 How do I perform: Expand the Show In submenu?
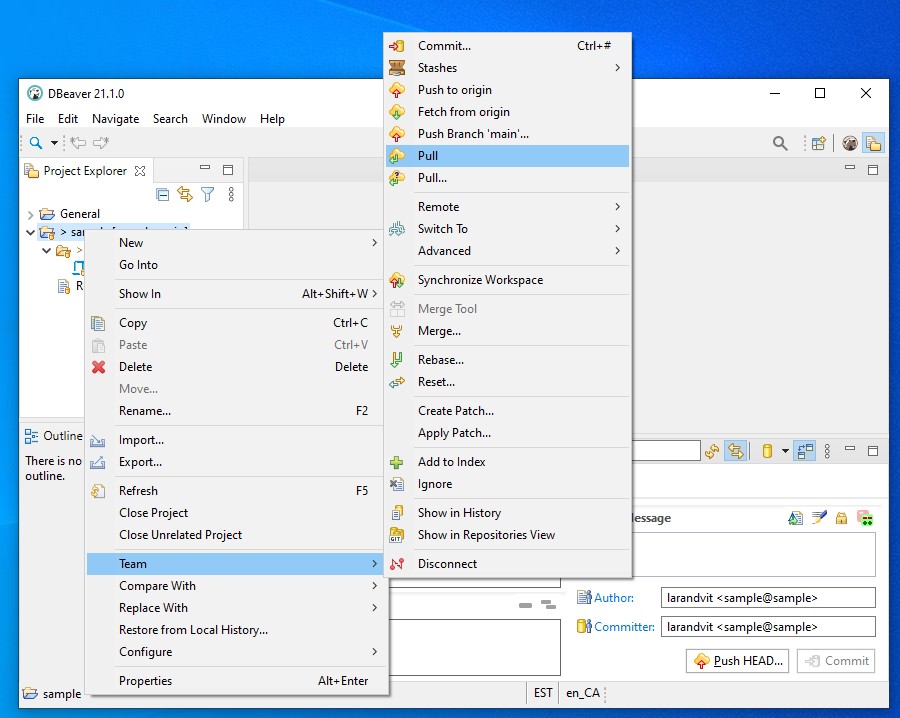(236, 294)
